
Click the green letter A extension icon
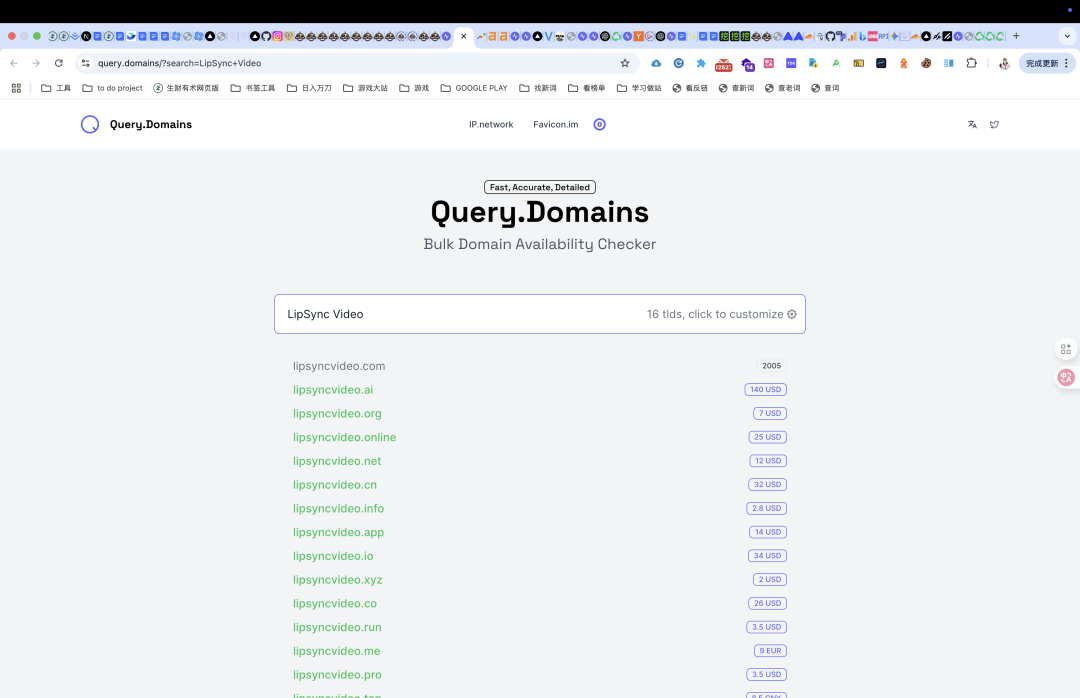click(x=835, y=63)
